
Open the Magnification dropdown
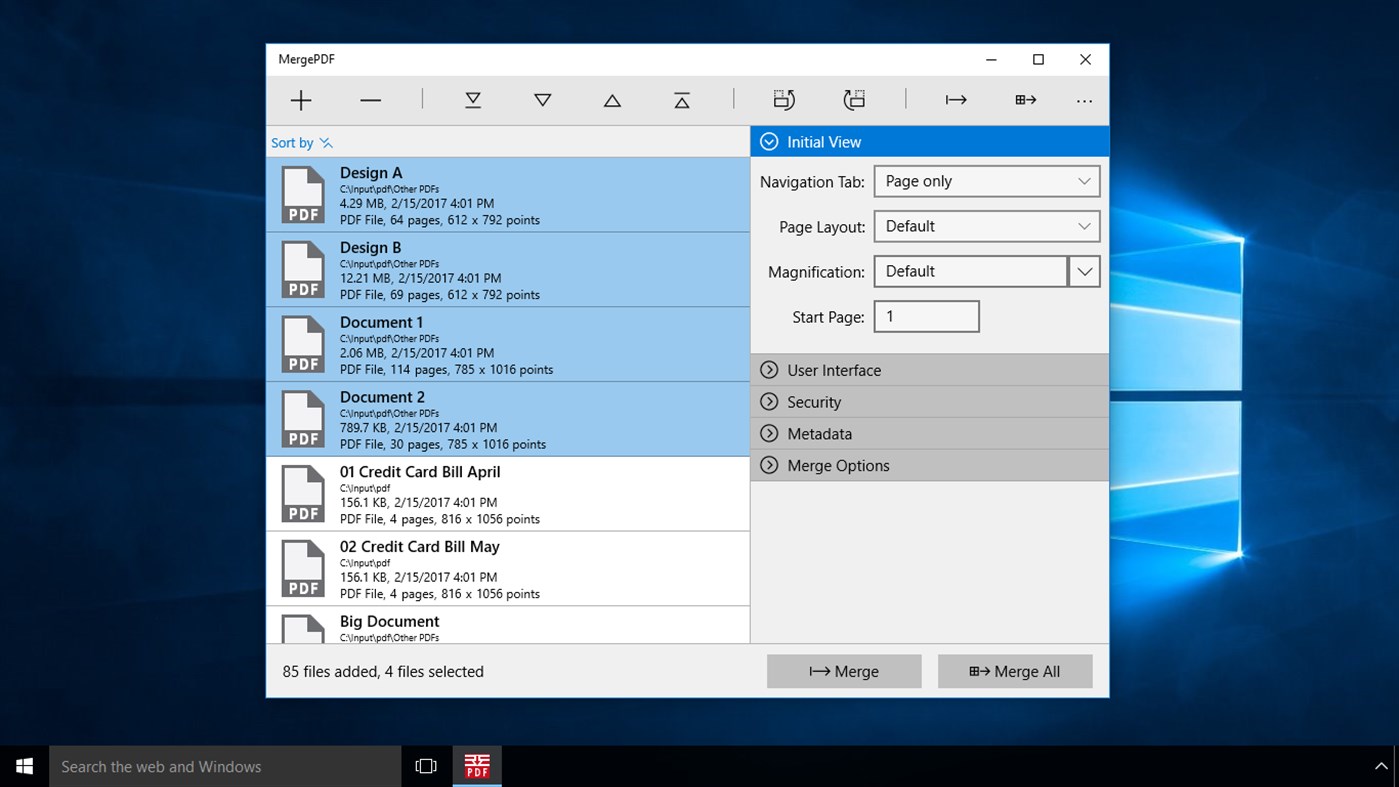pyautogui.click(x=1083, y=271)
